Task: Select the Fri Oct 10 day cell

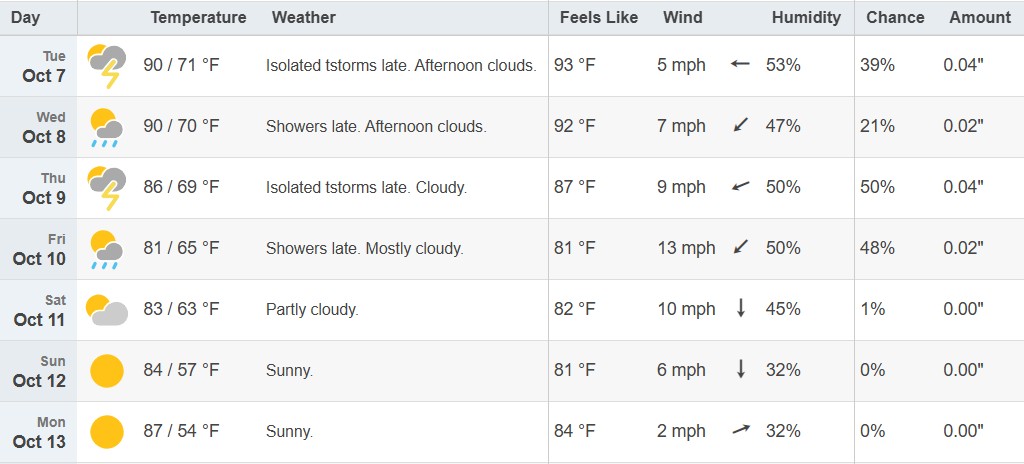Action: click(40, 249)
